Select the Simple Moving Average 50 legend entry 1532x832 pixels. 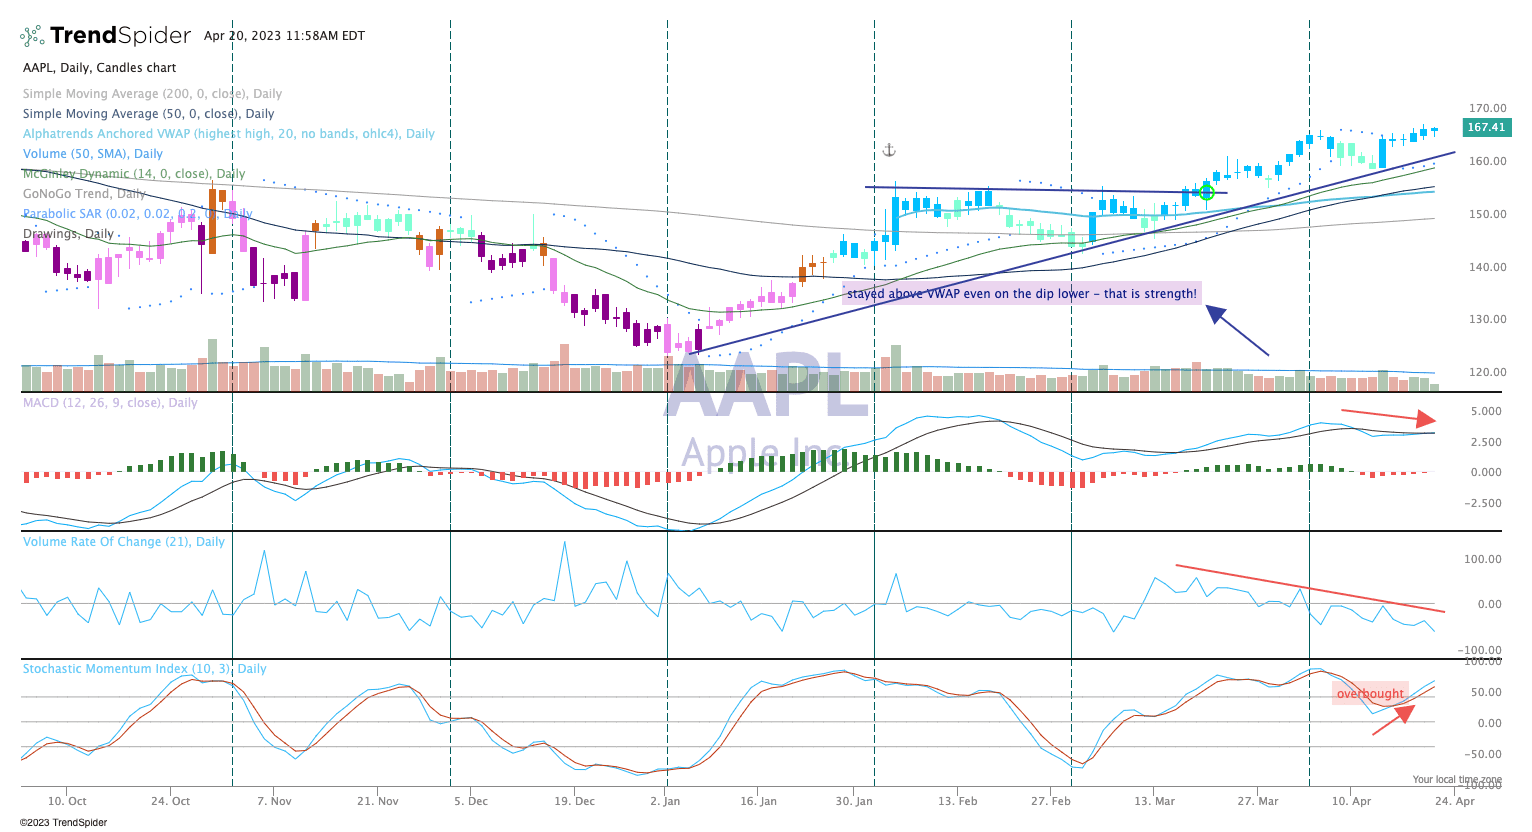pos(149,114)
